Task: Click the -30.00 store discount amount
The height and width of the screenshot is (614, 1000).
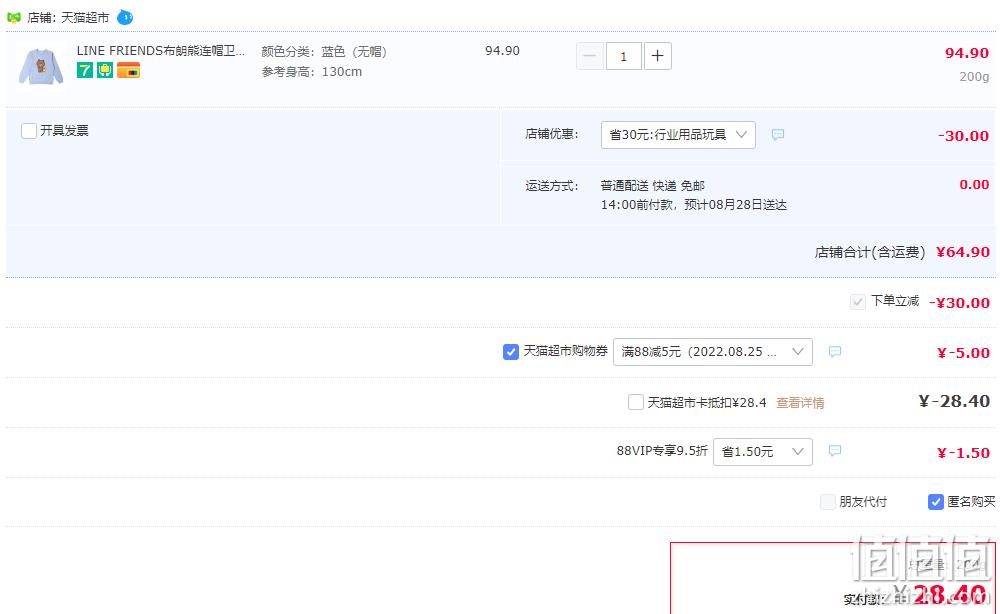Action: [964, 136]
